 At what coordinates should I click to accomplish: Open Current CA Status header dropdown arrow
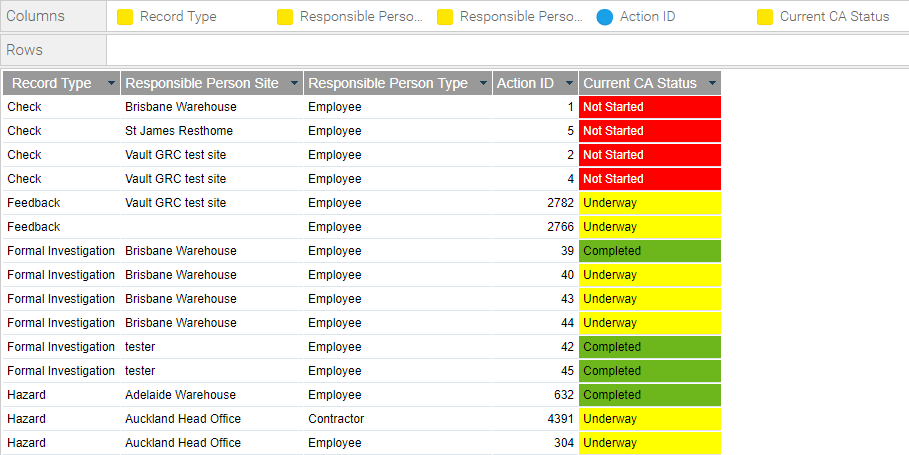(x=712, y=83)
